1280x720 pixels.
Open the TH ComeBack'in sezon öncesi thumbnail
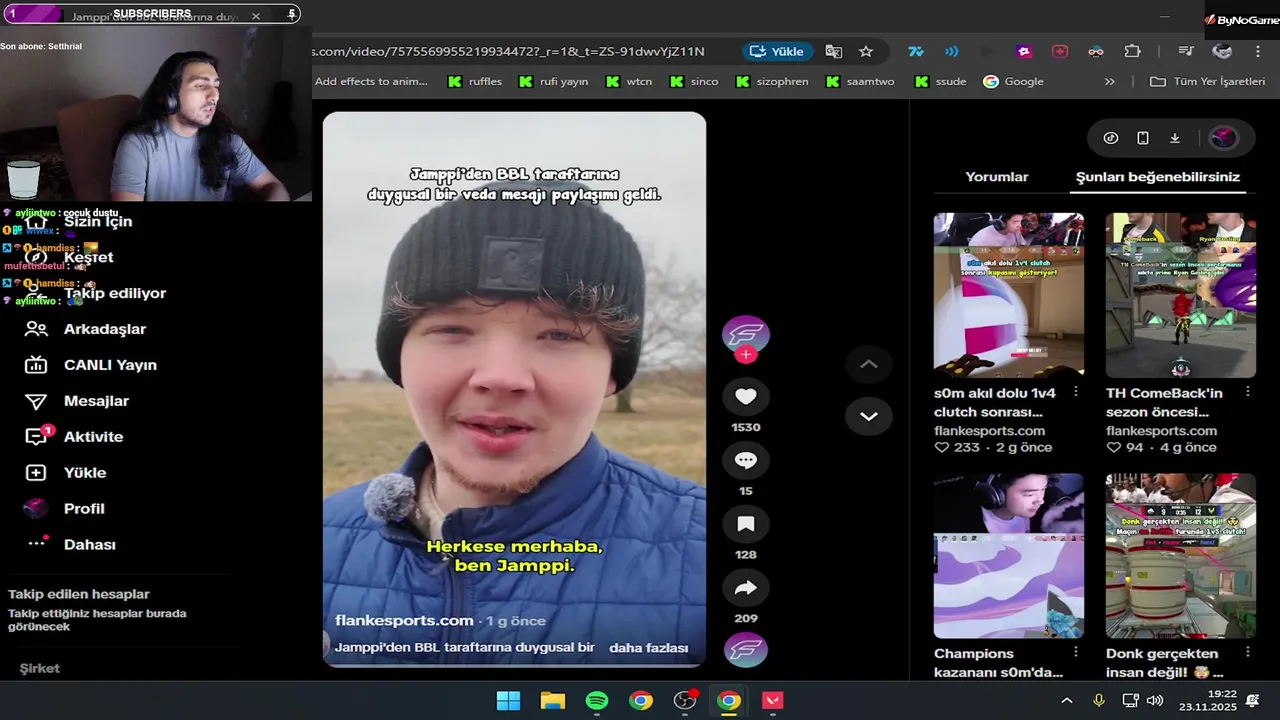point(1180,295)
